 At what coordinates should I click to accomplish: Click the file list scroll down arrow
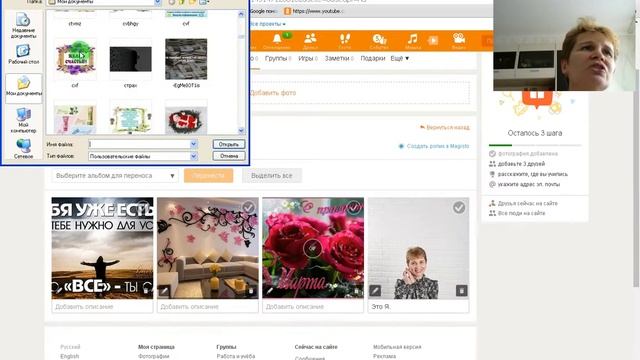[x=241, y=131]
